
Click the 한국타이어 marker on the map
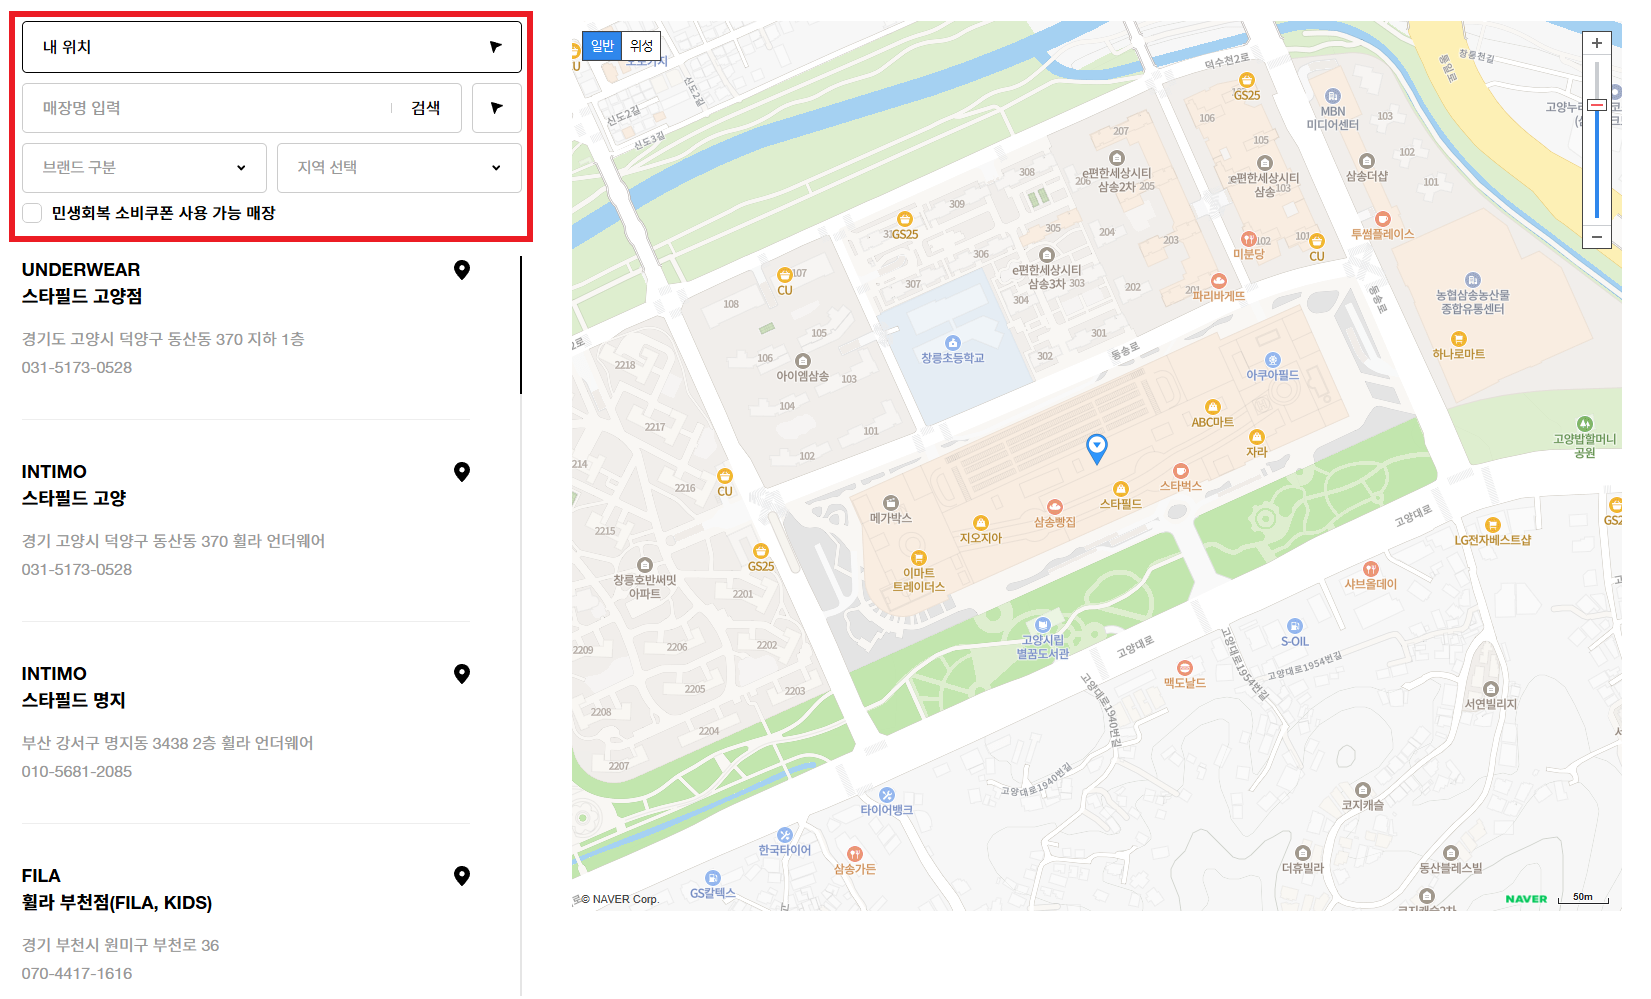tap(785, 835)
